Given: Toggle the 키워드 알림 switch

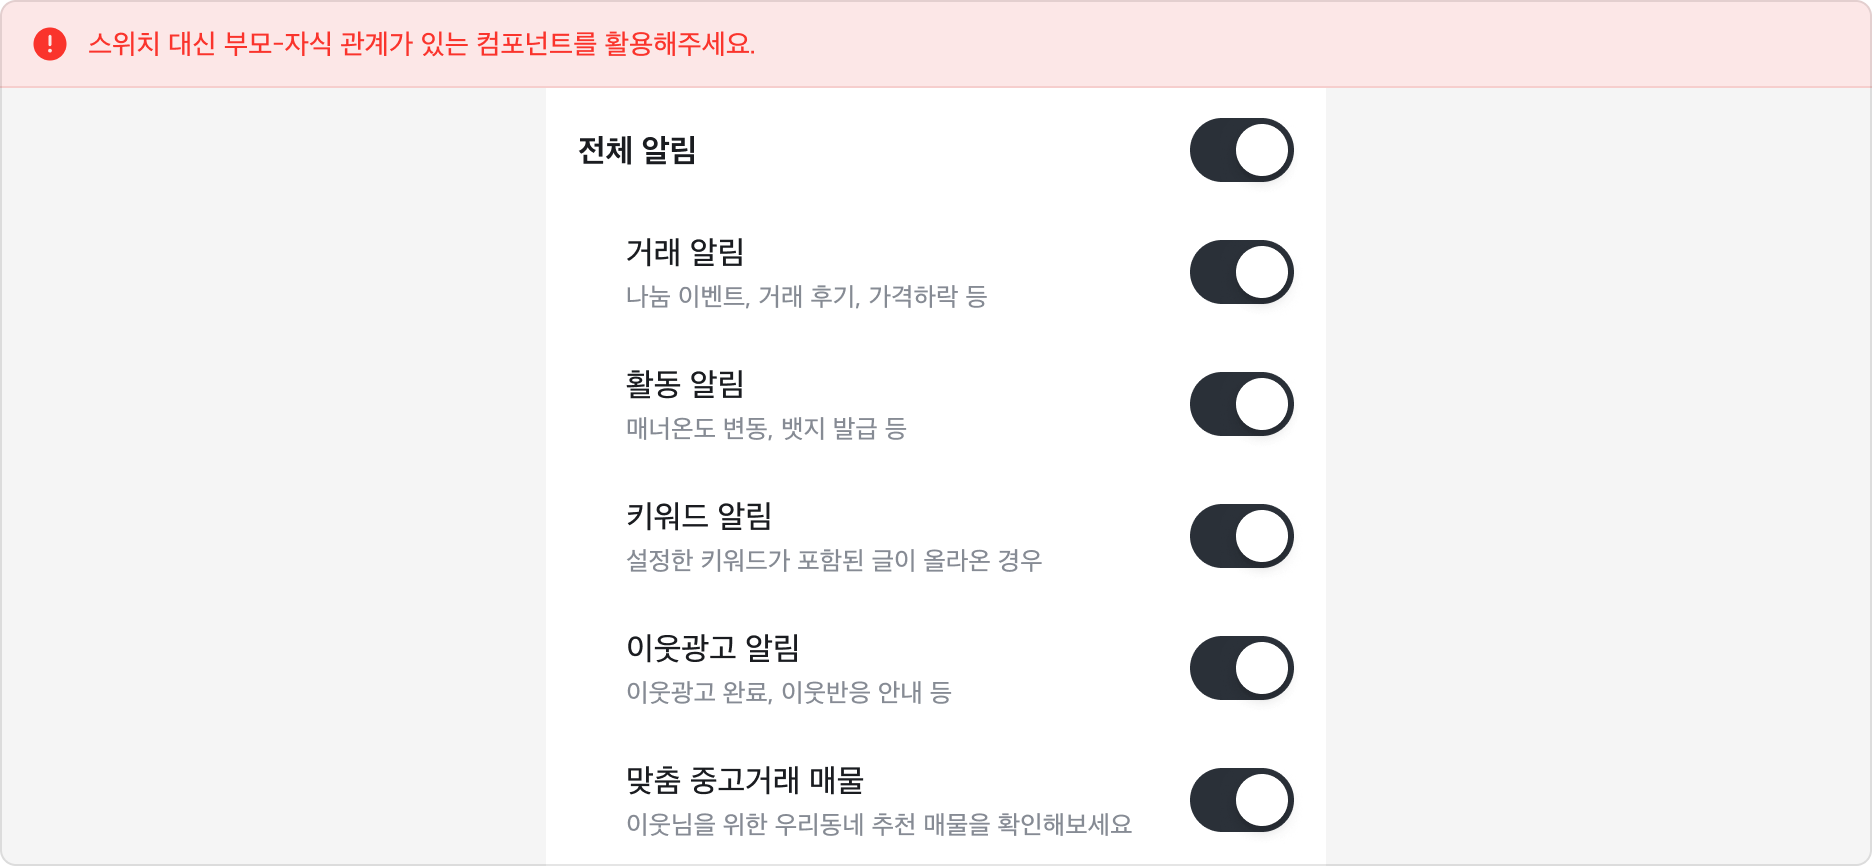Looking at the screenshot, I should coord(1241,535).
